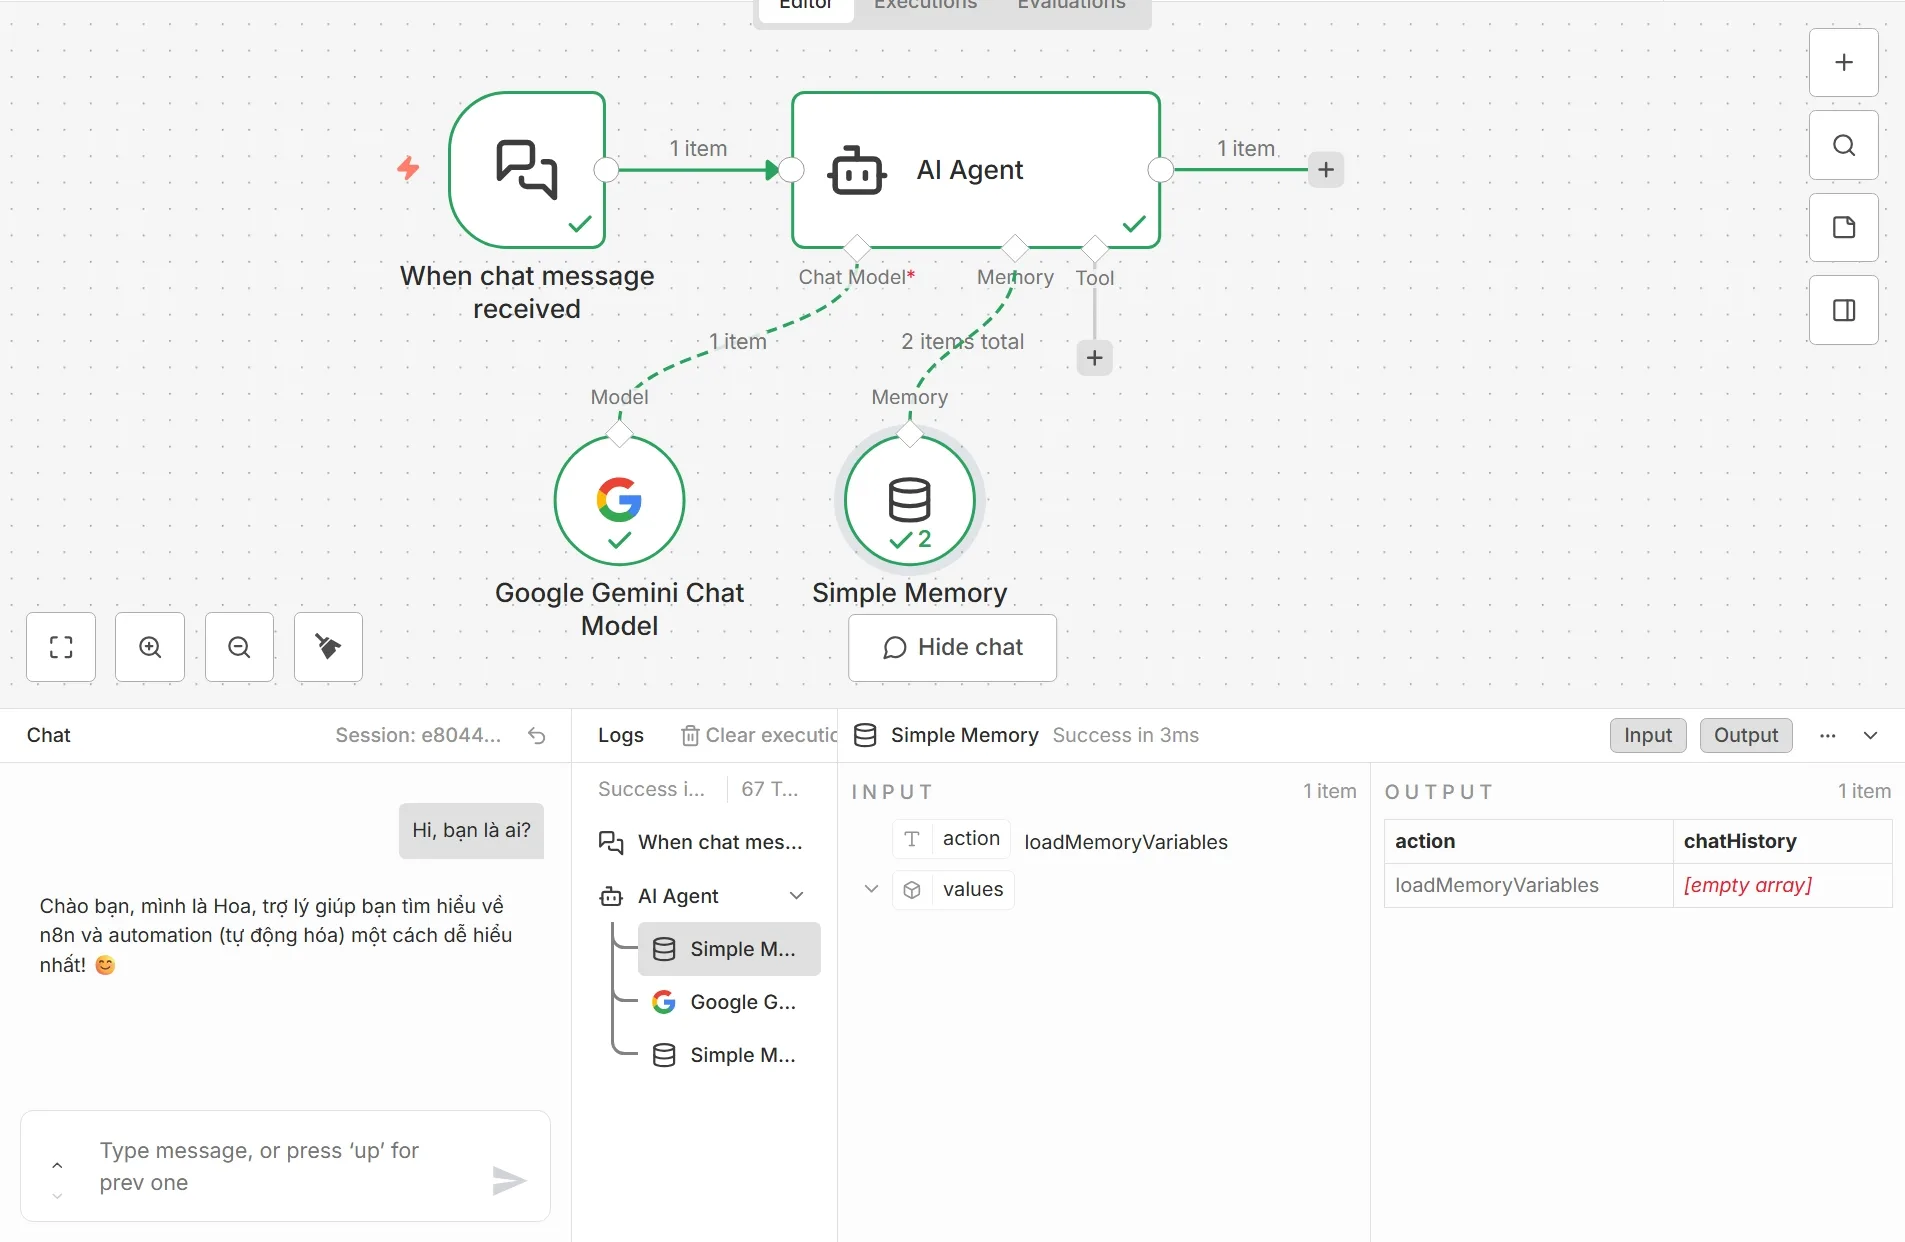Expand the values input field row

click(871, 889)
